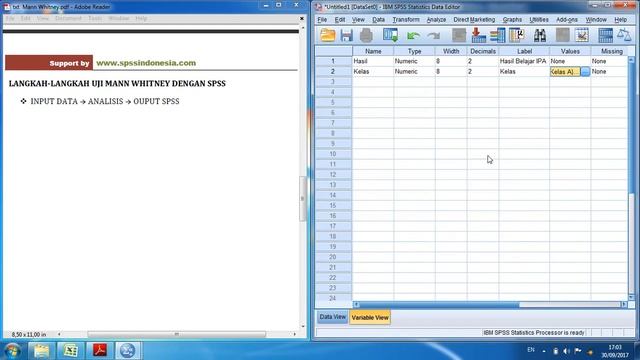Open the File menu in SPSS
This screenshot has width=640, height=360.
pos(322,20)
